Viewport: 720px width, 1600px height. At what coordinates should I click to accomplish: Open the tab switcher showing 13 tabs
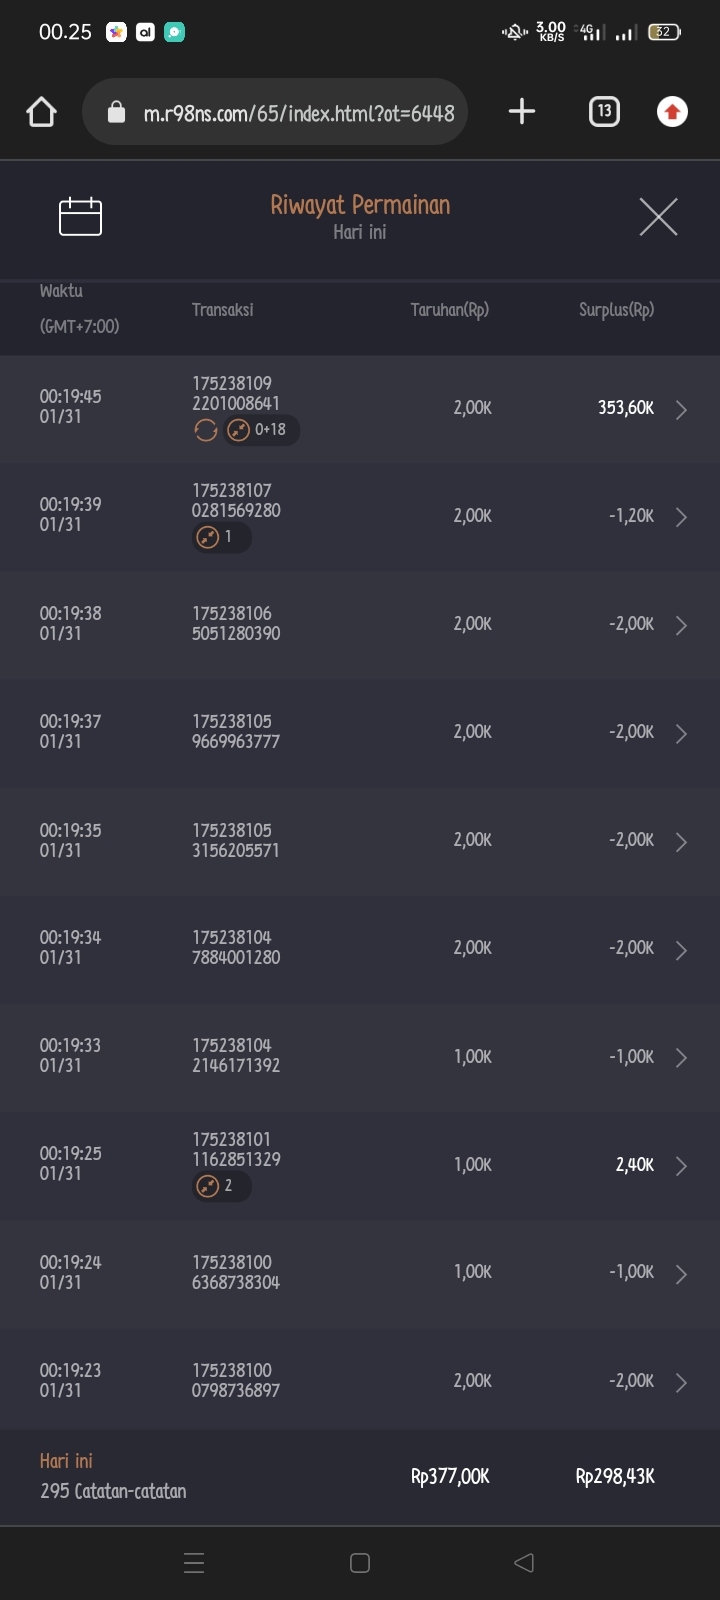[604, 112]
